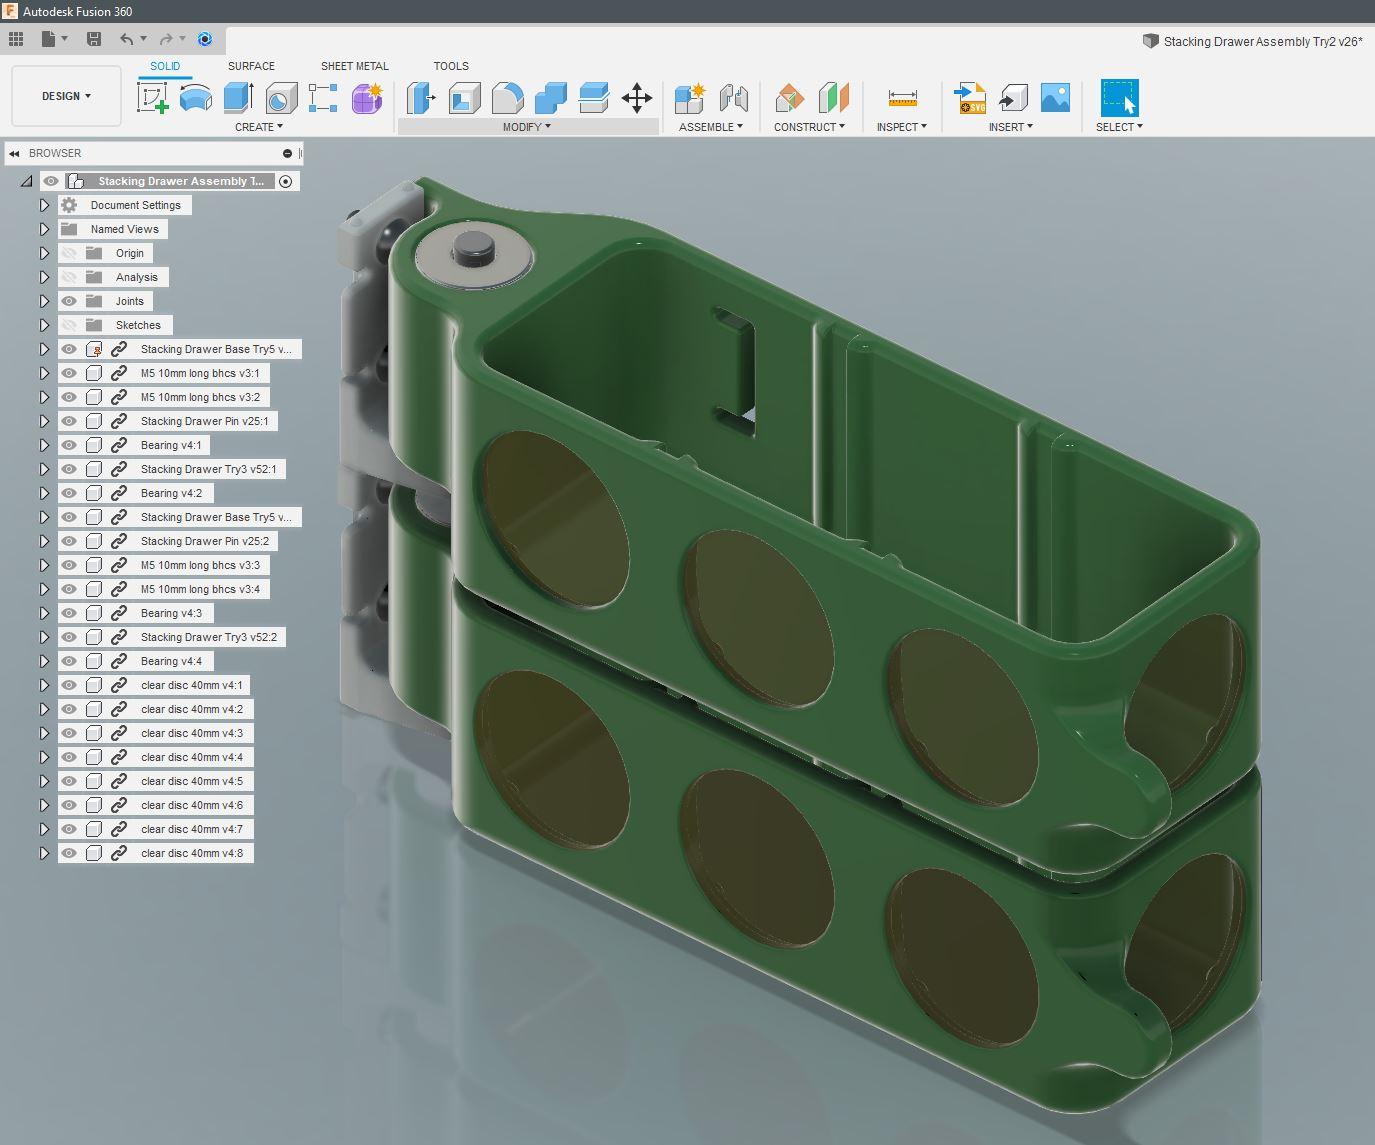Open the MODIFY panel dropdown
This screenshot has height=1145, width=1375.
click(527, 127)
